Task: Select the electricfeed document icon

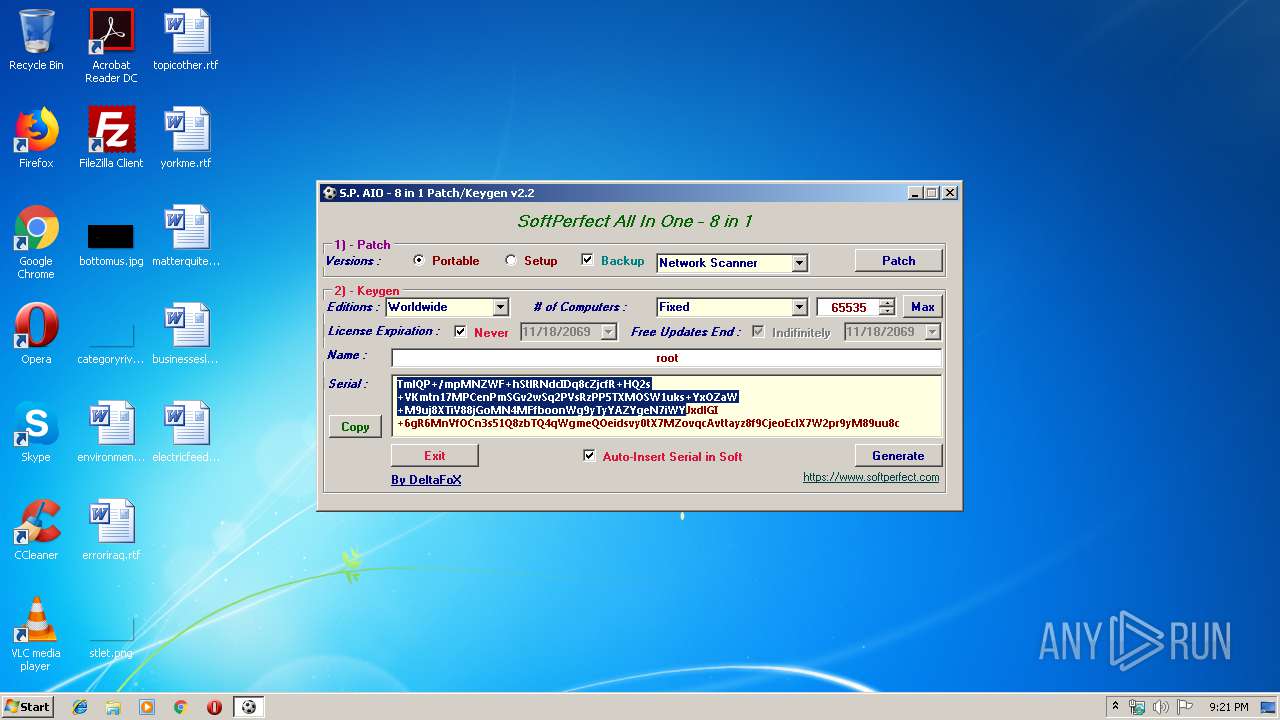Action: (185, 432)
